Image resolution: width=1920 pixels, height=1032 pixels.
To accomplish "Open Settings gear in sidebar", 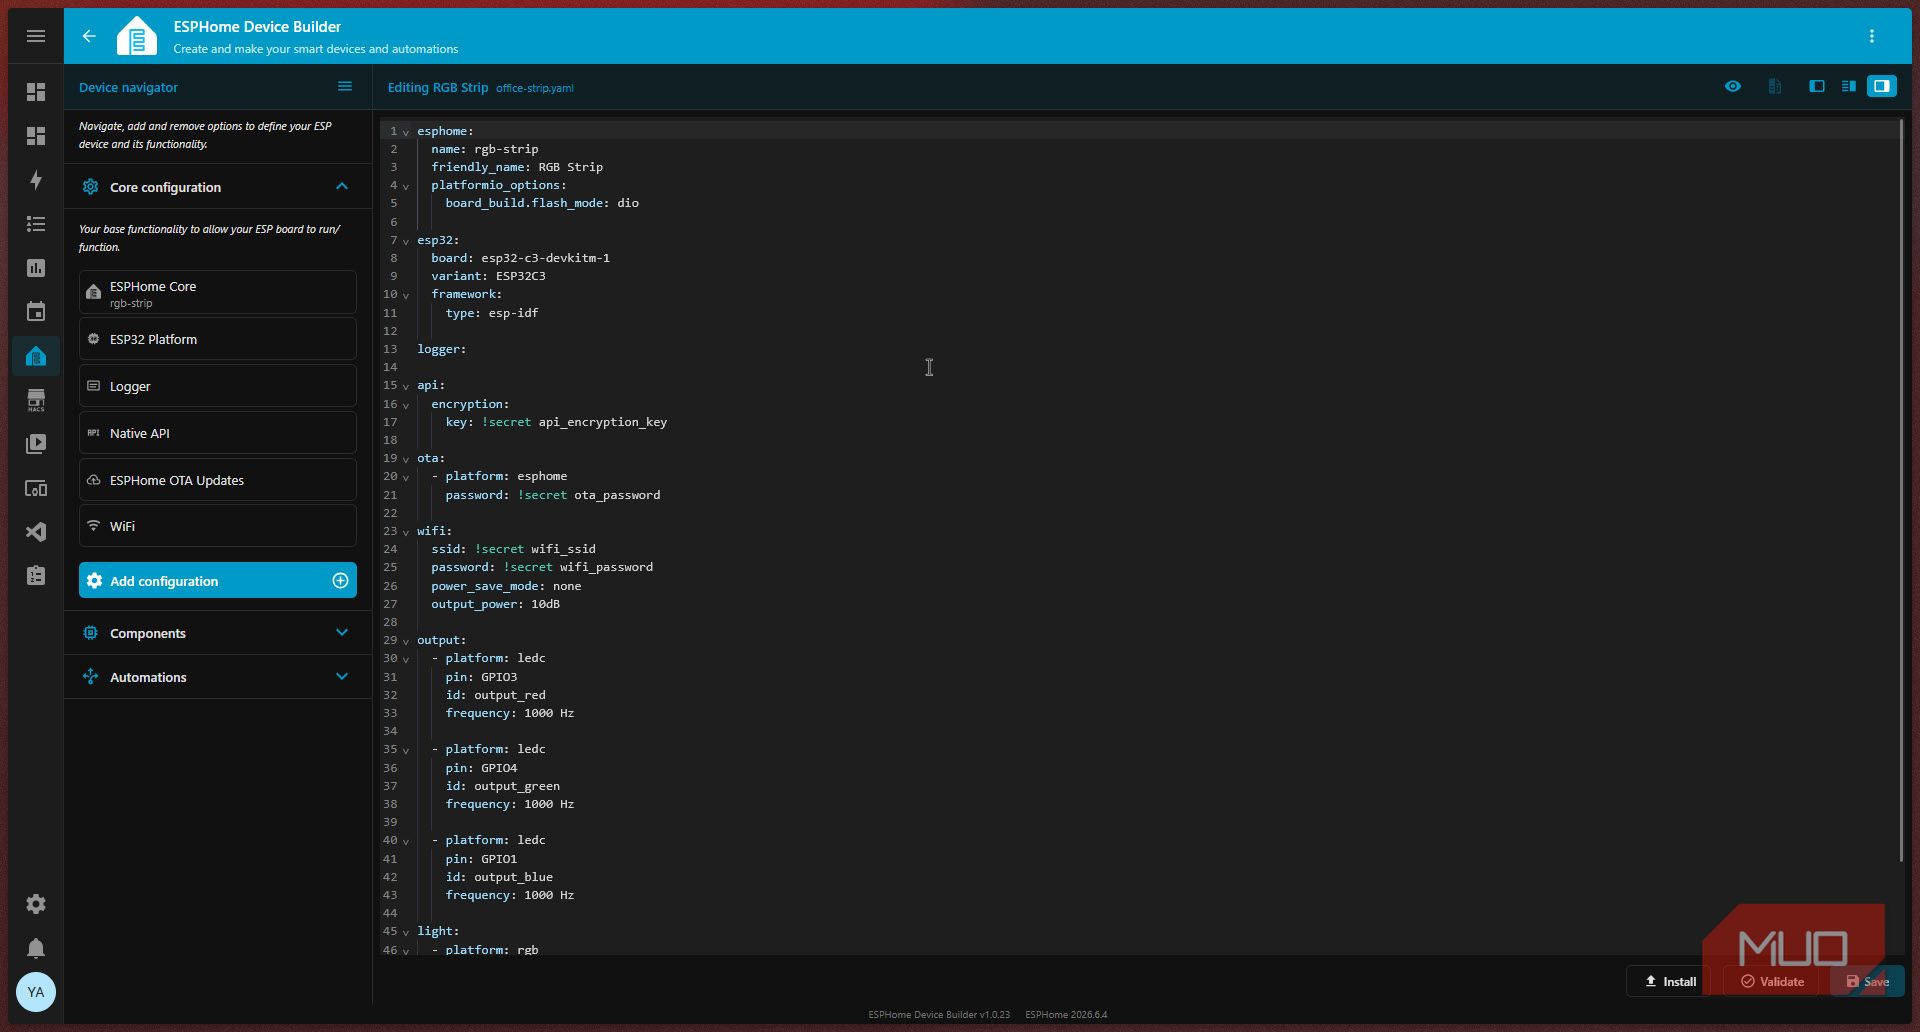I will click(x=36, y=904).
